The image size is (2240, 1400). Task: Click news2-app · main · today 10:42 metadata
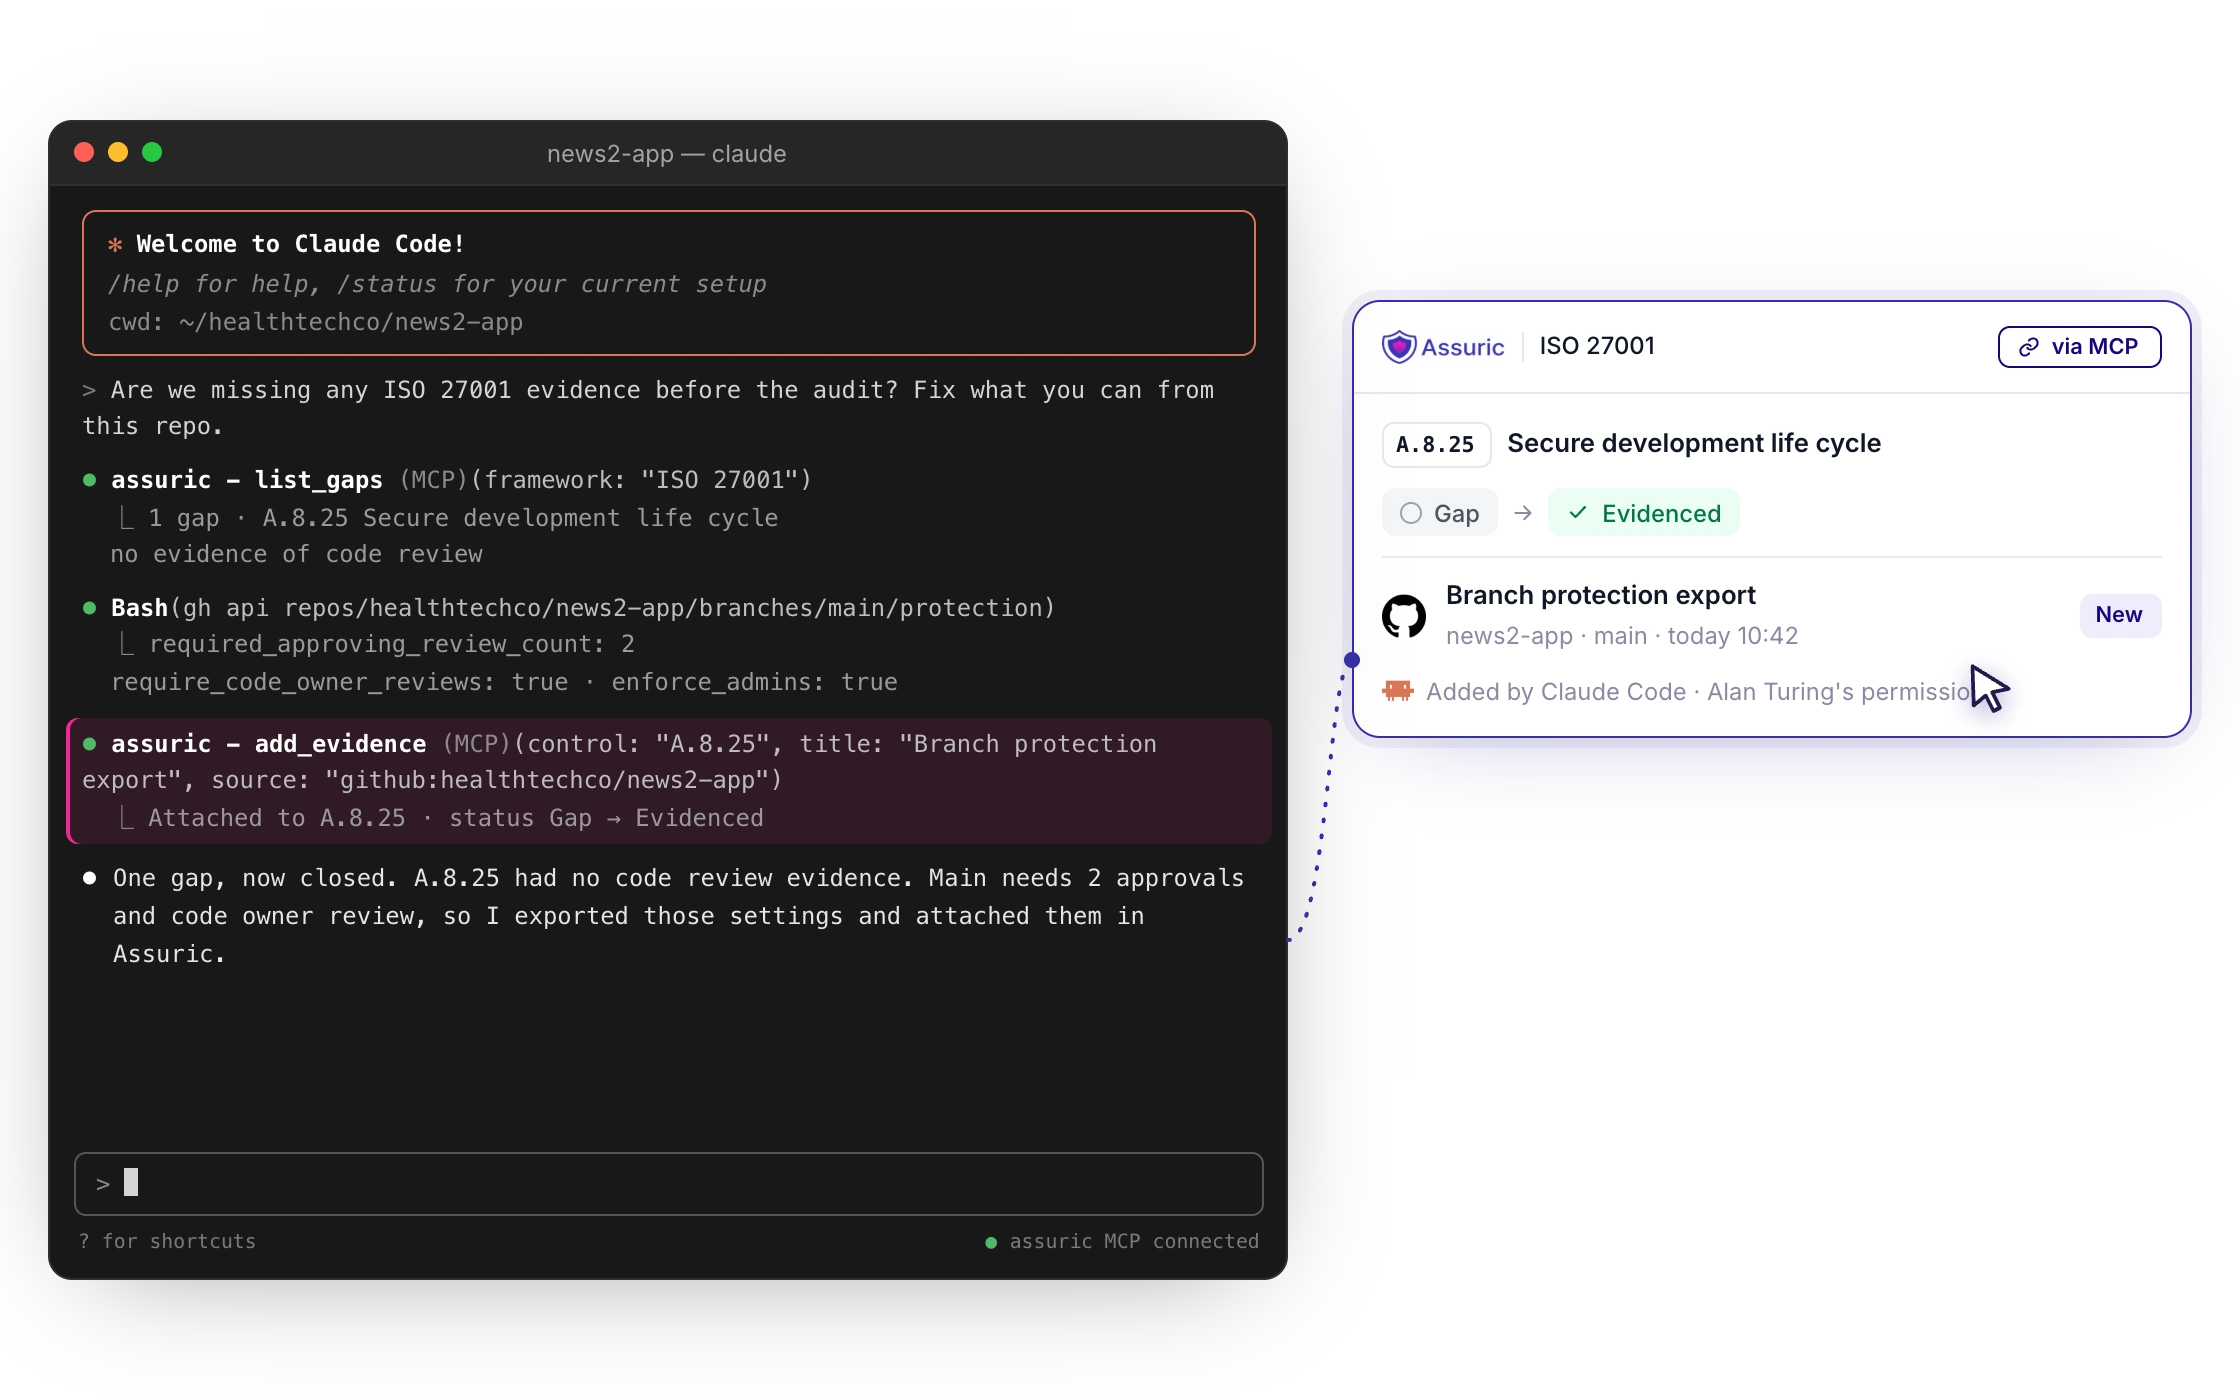1621,636
